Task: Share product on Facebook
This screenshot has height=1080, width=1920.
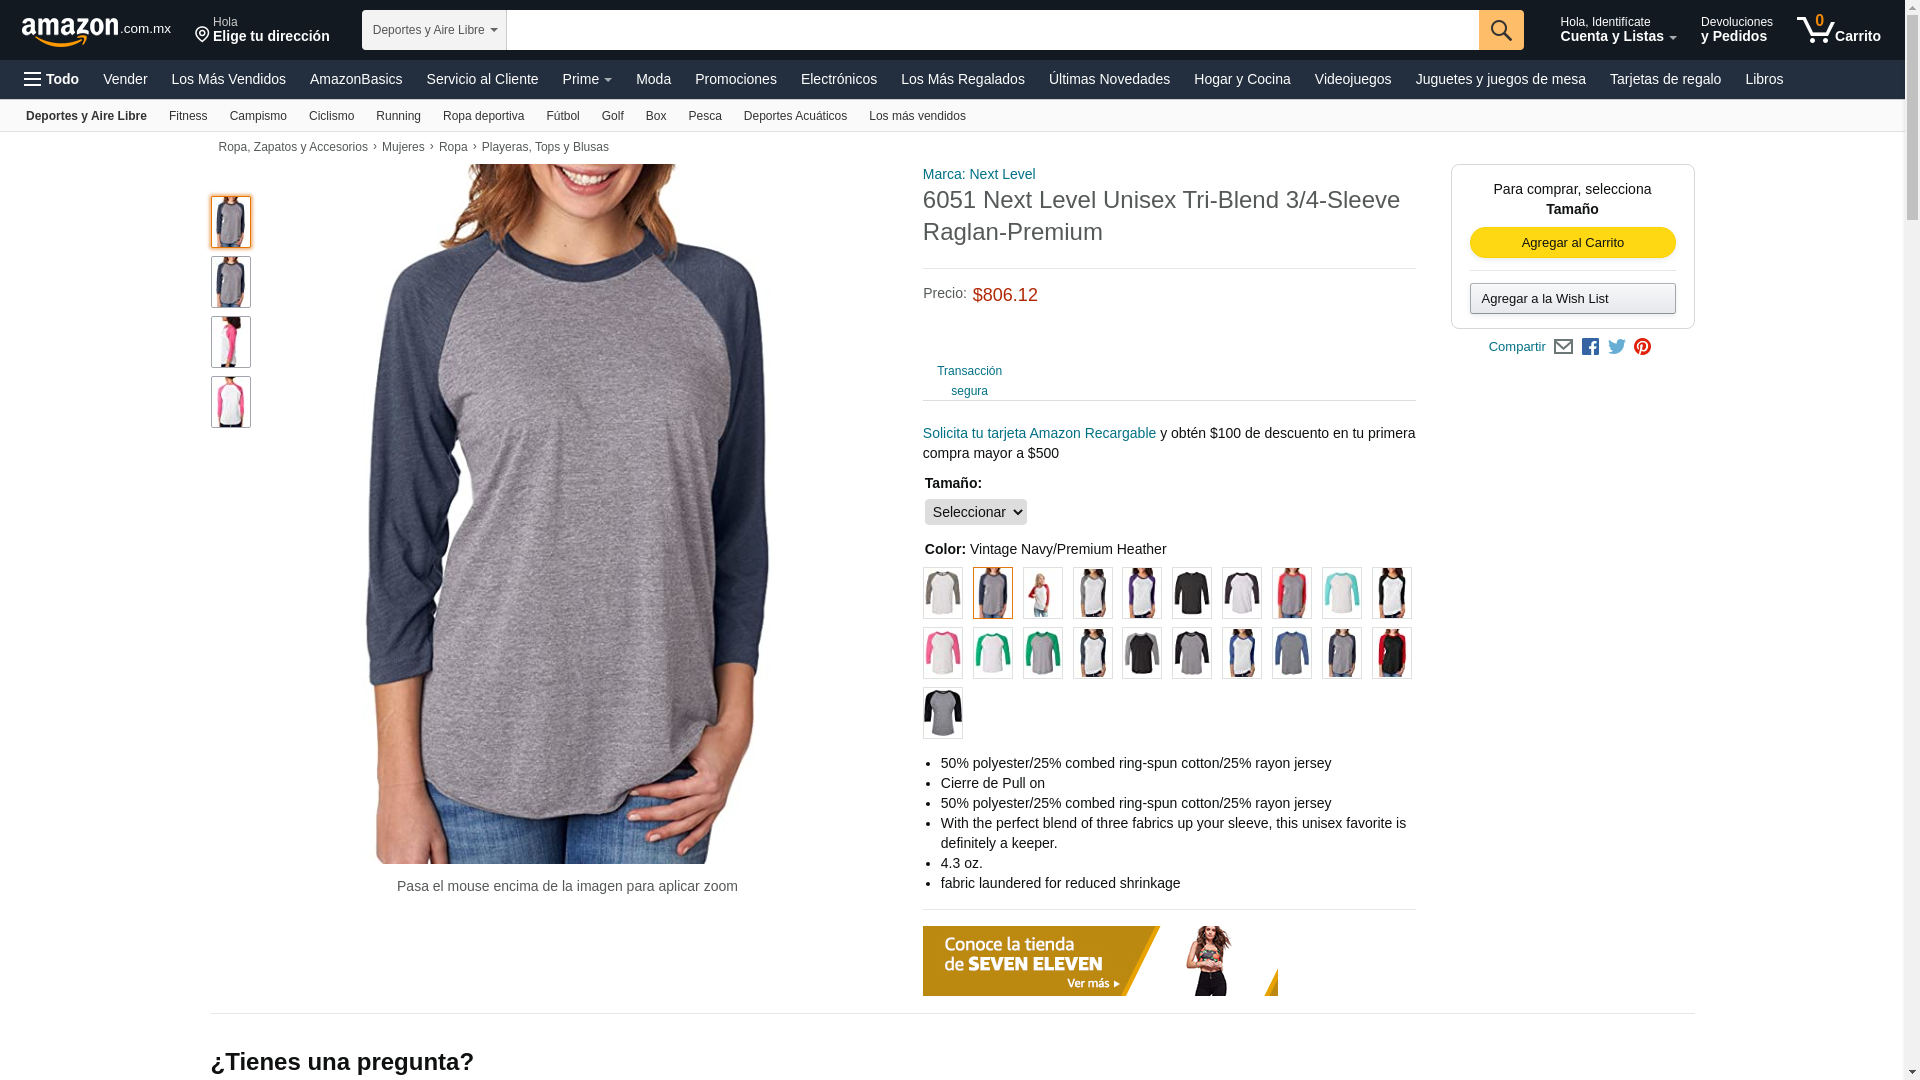Action: click(1590, 347)
